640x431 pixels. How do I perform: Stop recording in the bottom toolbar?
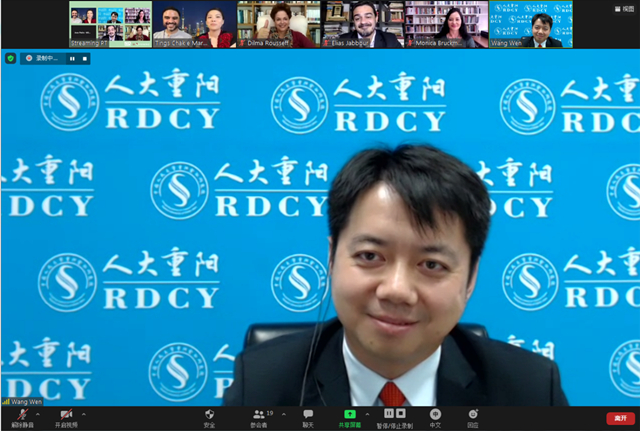(401, 413)
